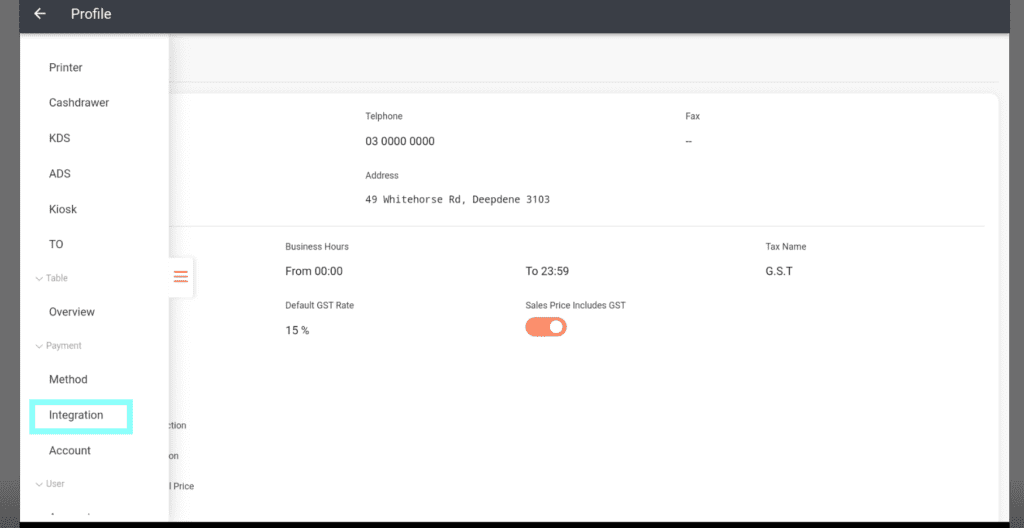Click the back arrow in header
The height and width of the screenshot is (528, 1024).
[x=40, y=14]
